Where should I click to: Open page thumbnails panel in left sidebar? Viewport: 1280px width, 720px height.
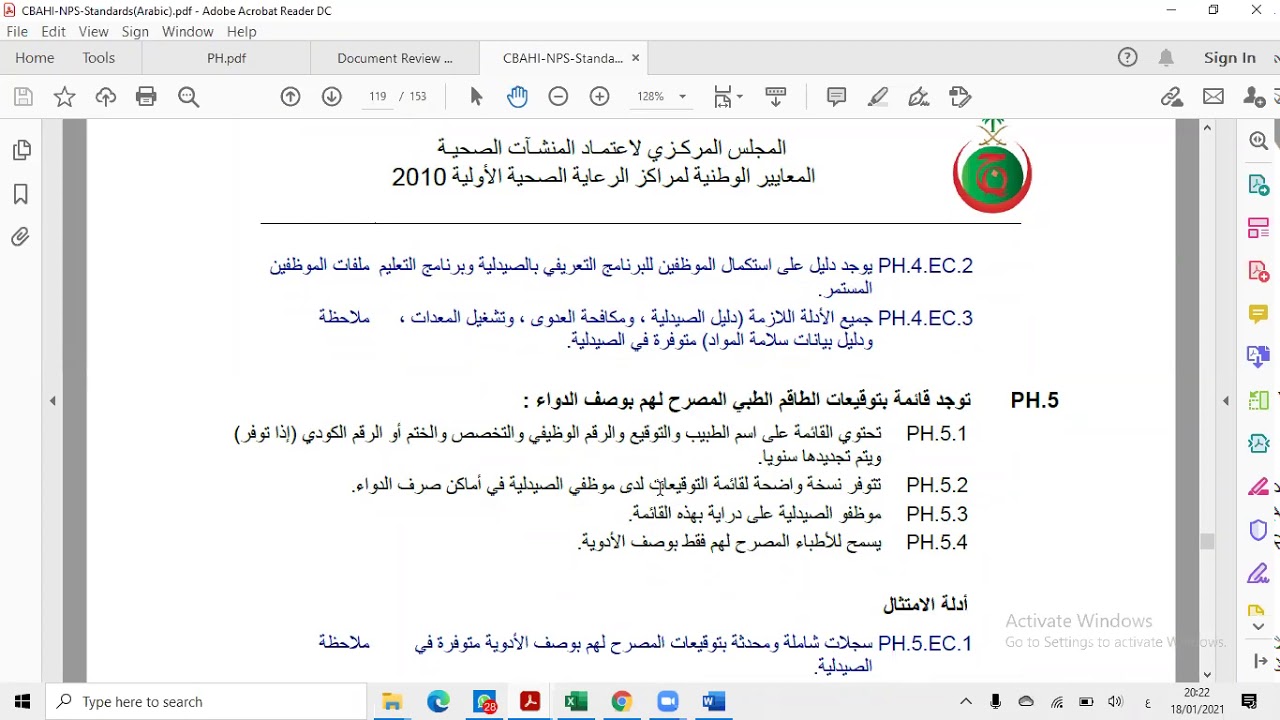(x=21, y=151)
